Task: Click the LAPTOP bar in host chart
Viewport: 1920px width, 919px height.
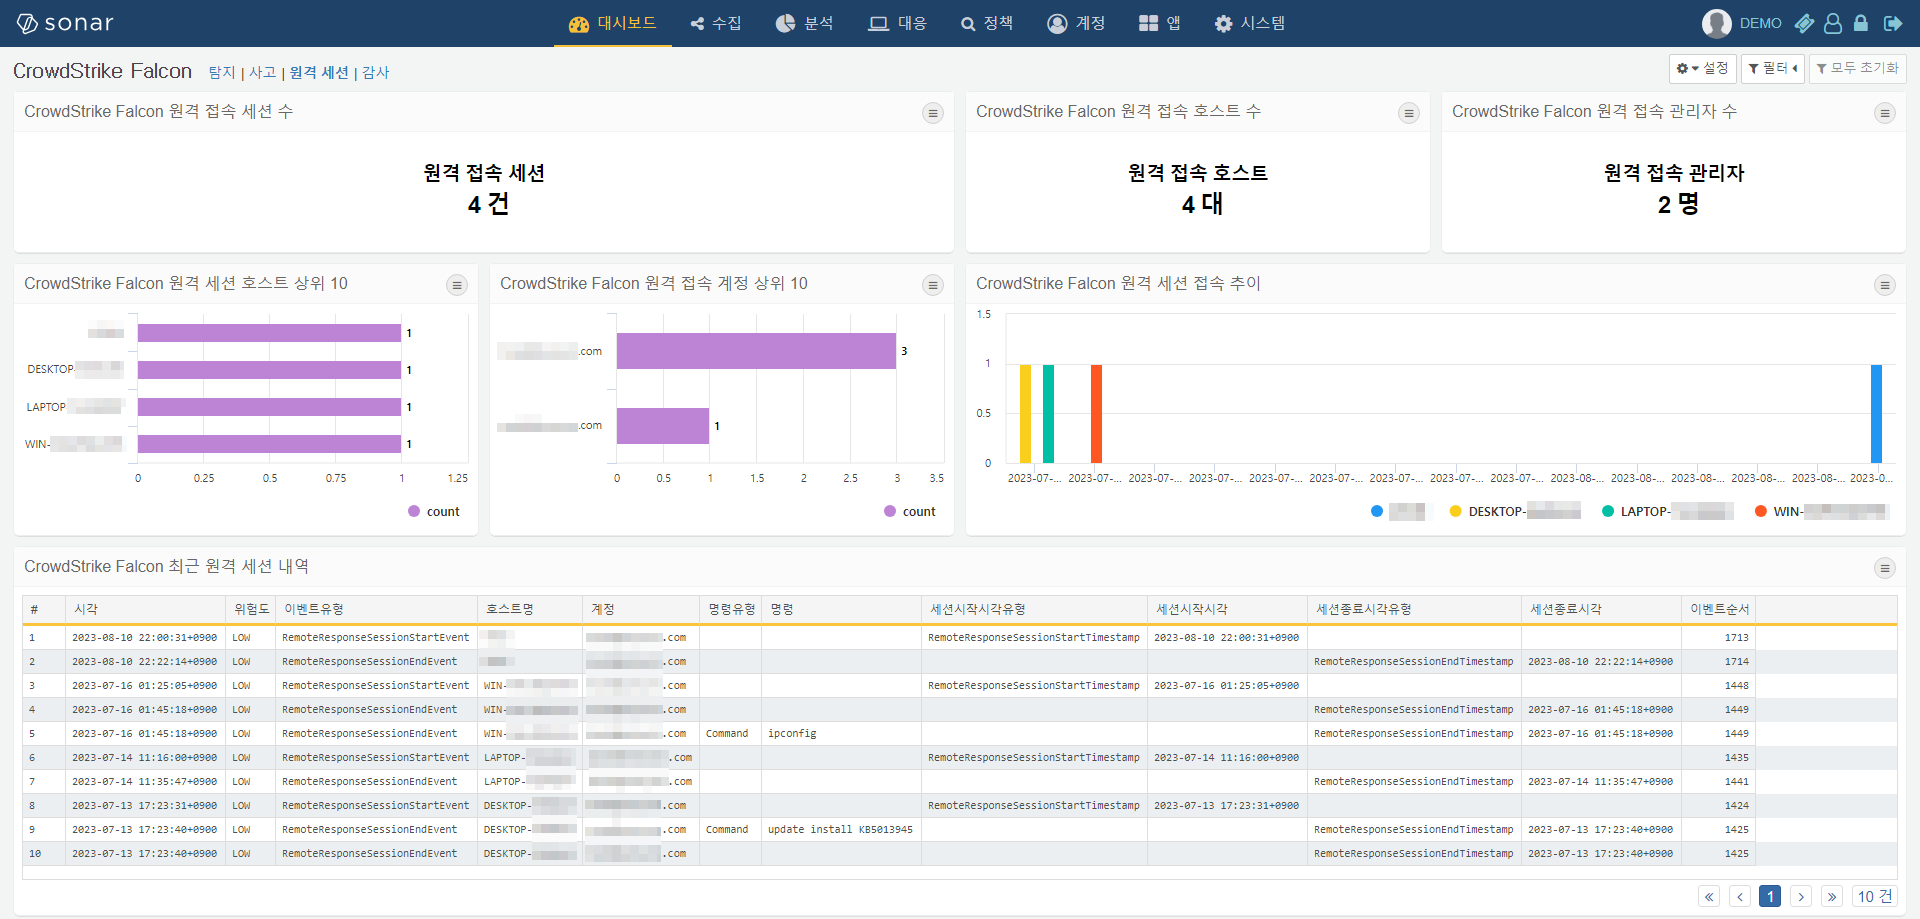Action: 269,407
